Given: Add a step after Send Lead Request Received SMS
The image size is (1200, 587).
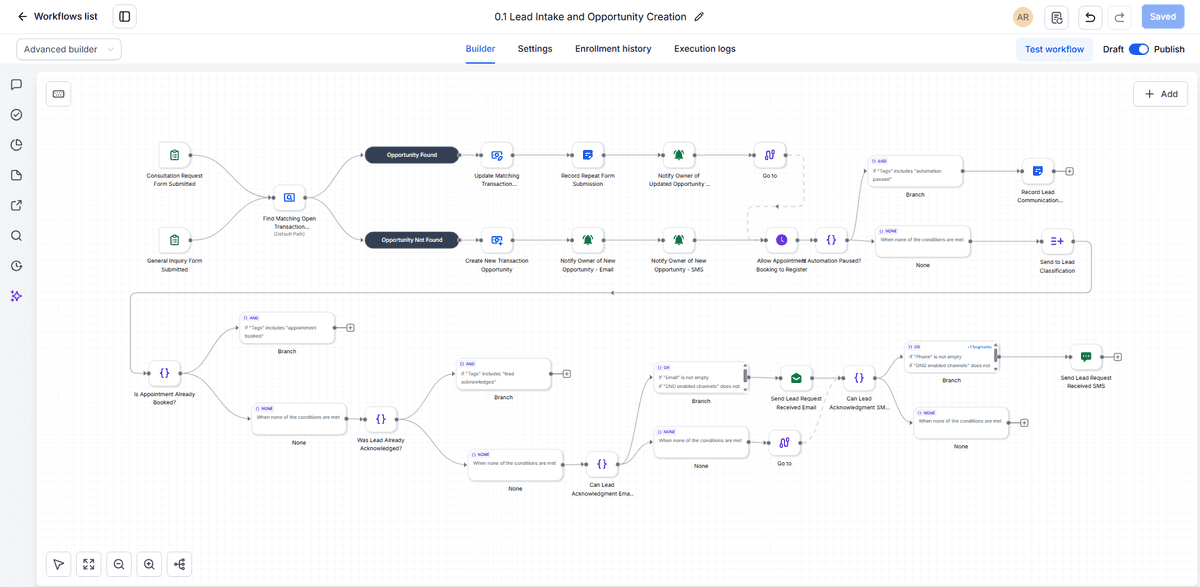Looking at the screenshot, I should (x=1118, y=357).
